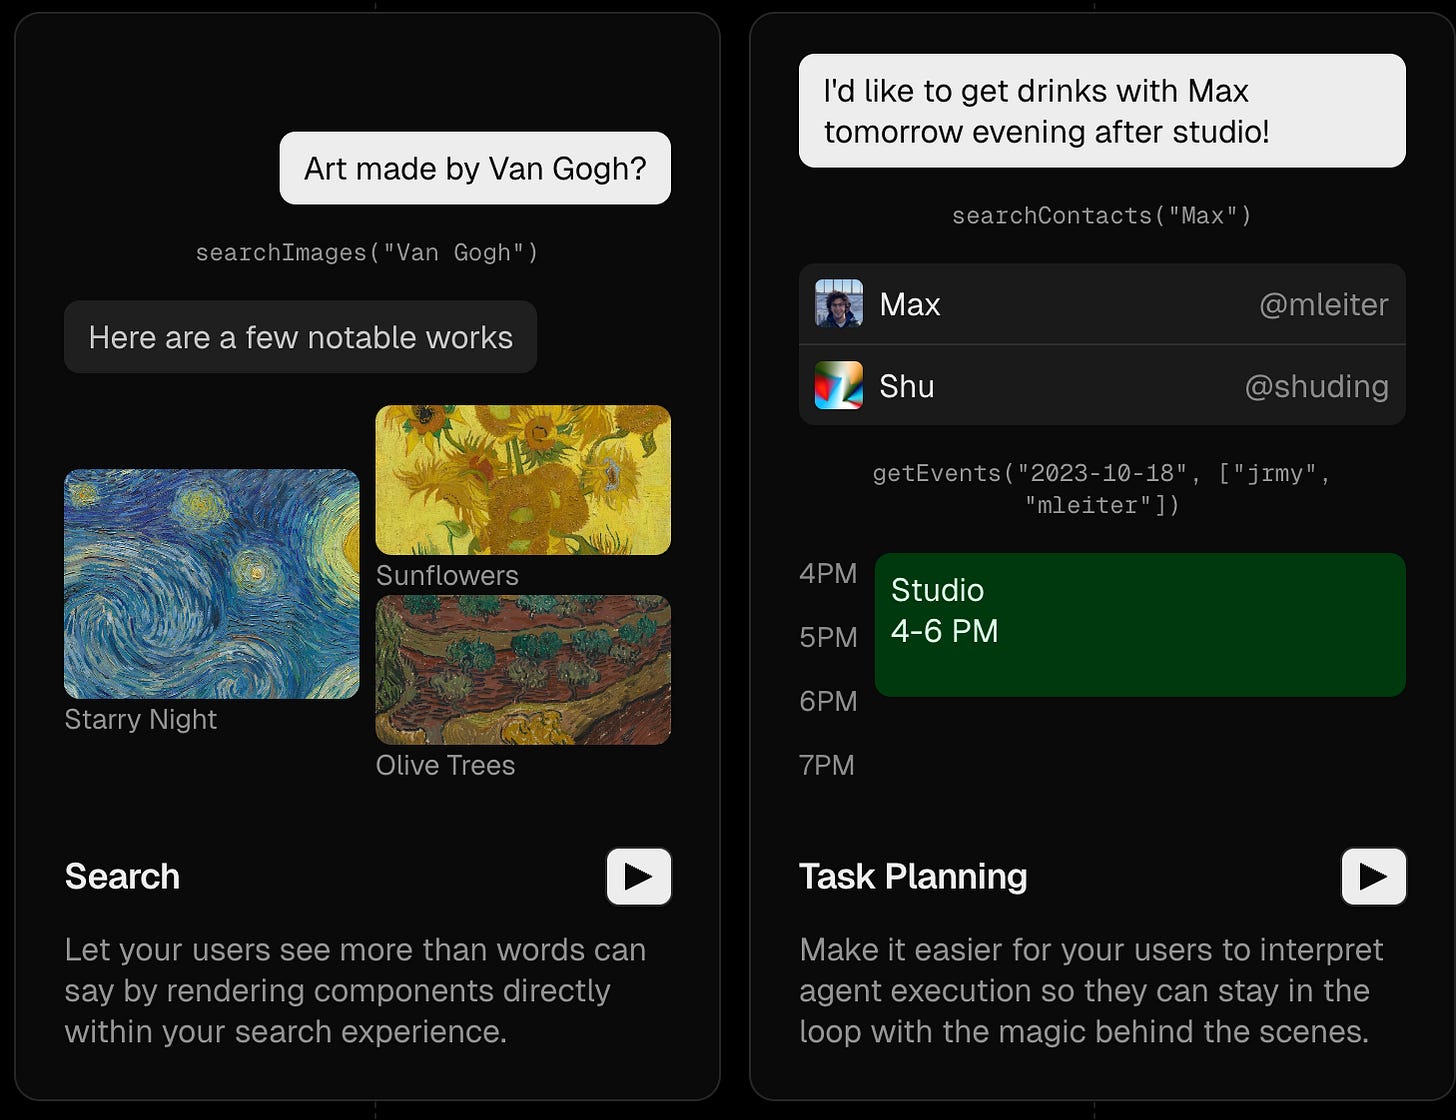This screenshot has height=1120, width=1456.
Task: Click the name Shu in contacts list
Action: coord(907,387)
